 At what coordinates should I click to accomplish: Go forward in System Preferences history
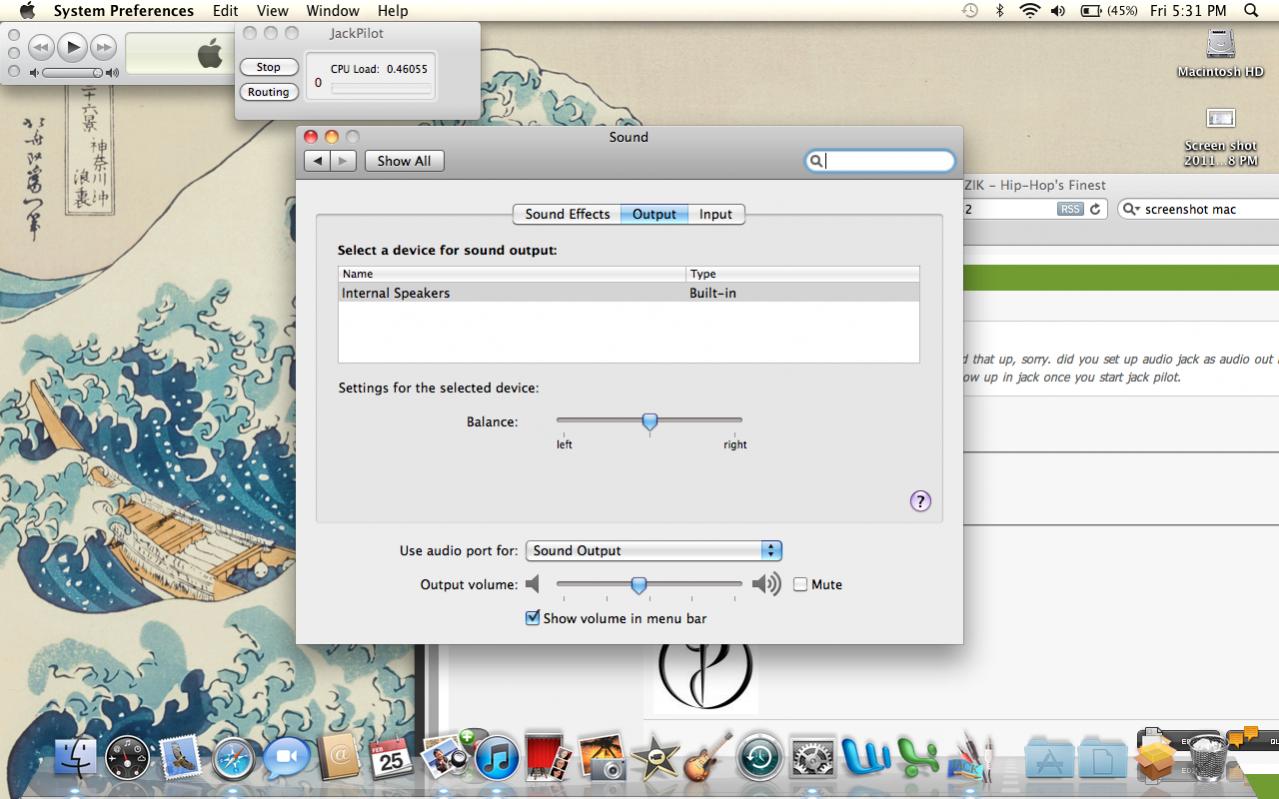[343, 161]
